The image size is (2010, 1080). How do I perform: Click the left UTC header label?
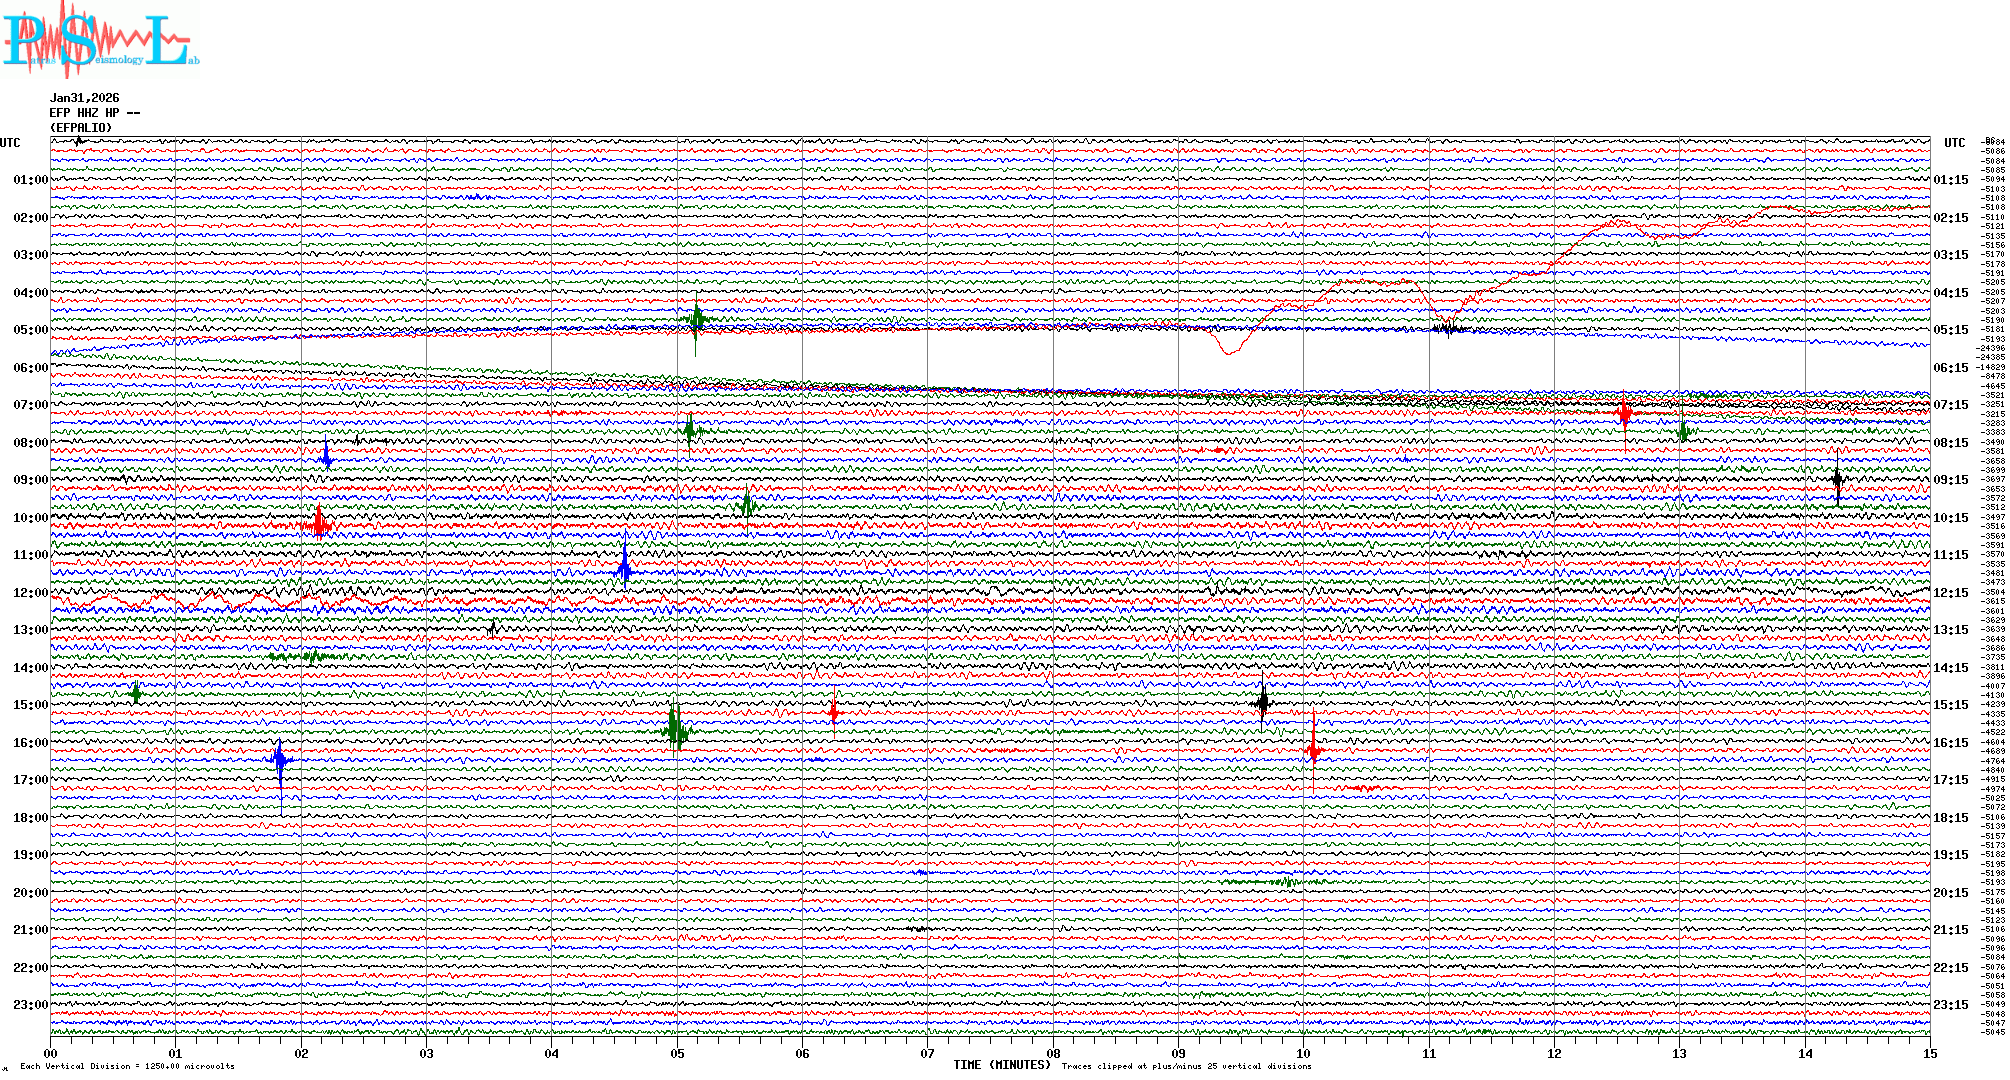pyautogui.click(x=10, y=143)
